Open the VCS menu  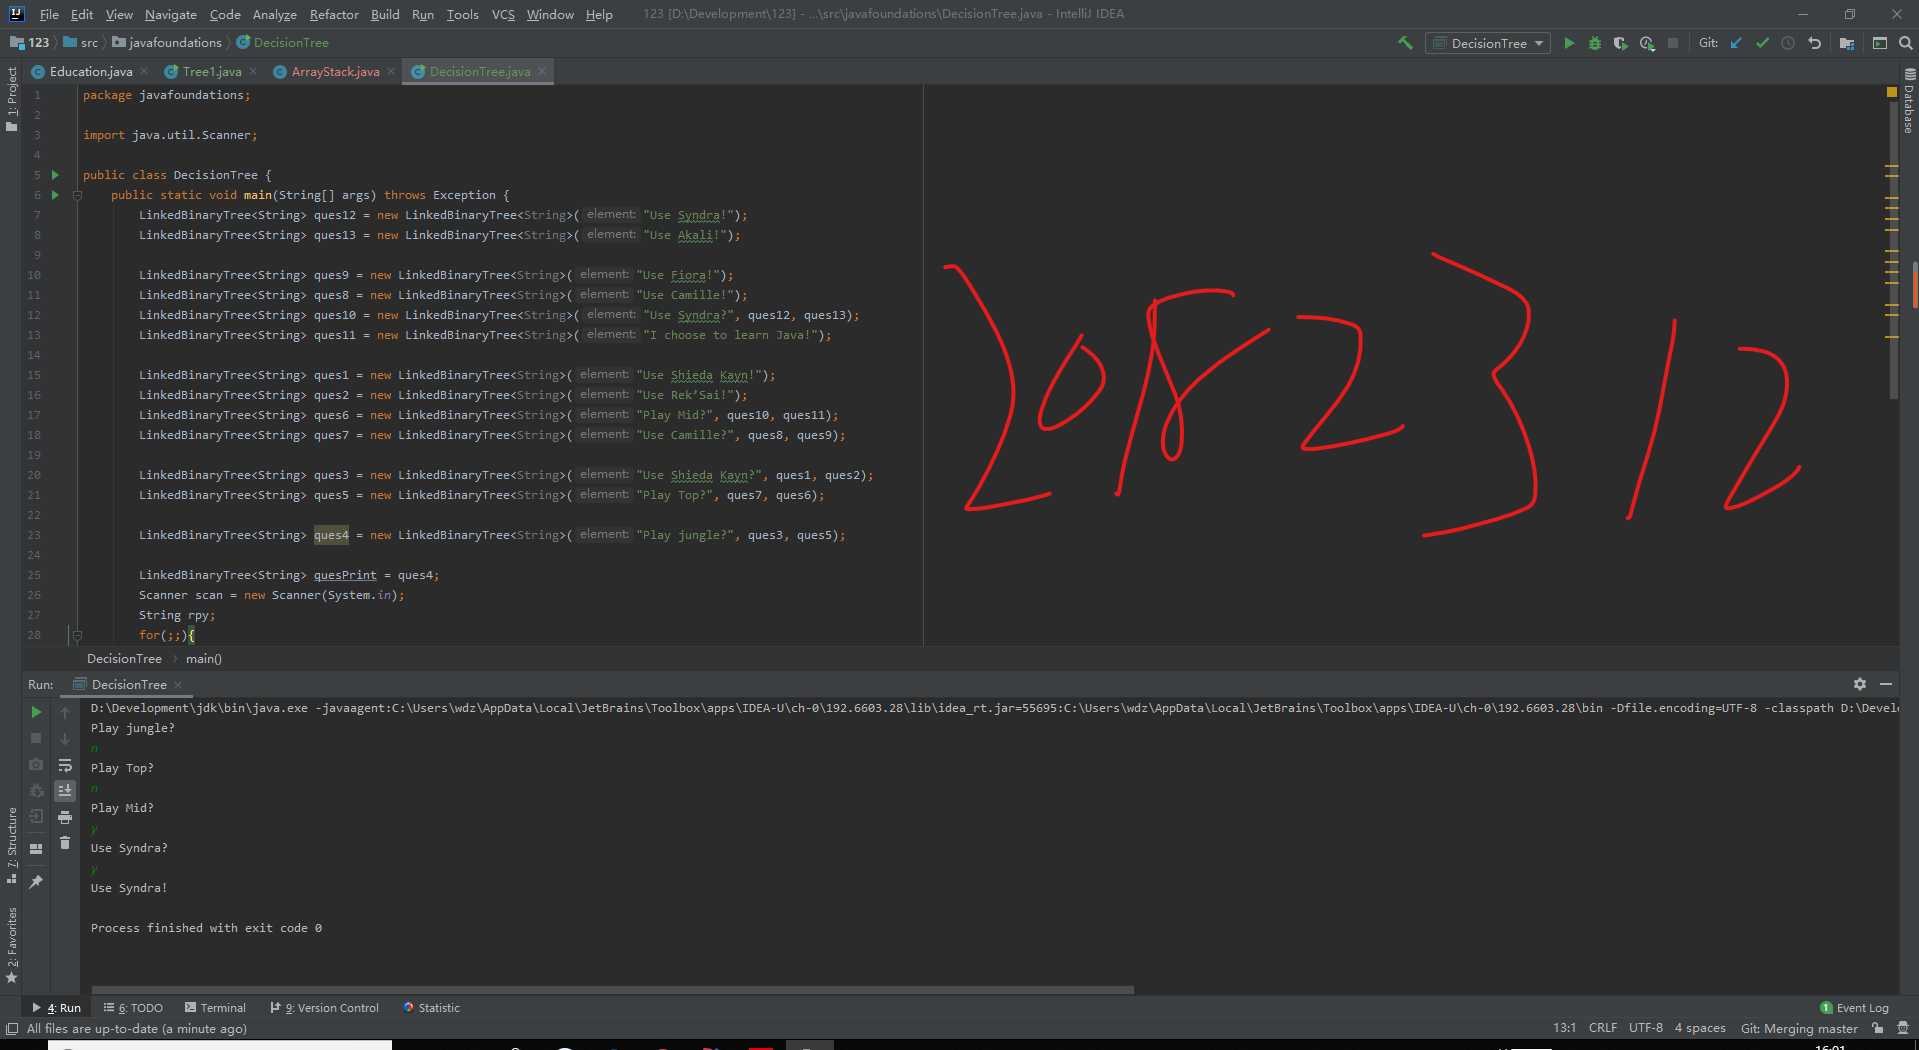coord(503,14)
